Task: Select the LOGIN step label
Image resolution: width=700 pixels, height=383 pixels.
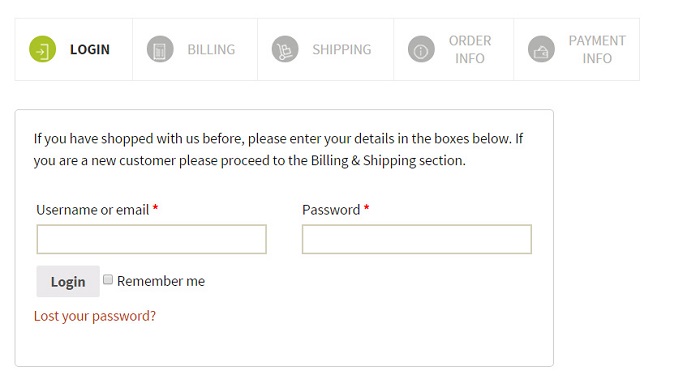Action: tap(90, 50)
